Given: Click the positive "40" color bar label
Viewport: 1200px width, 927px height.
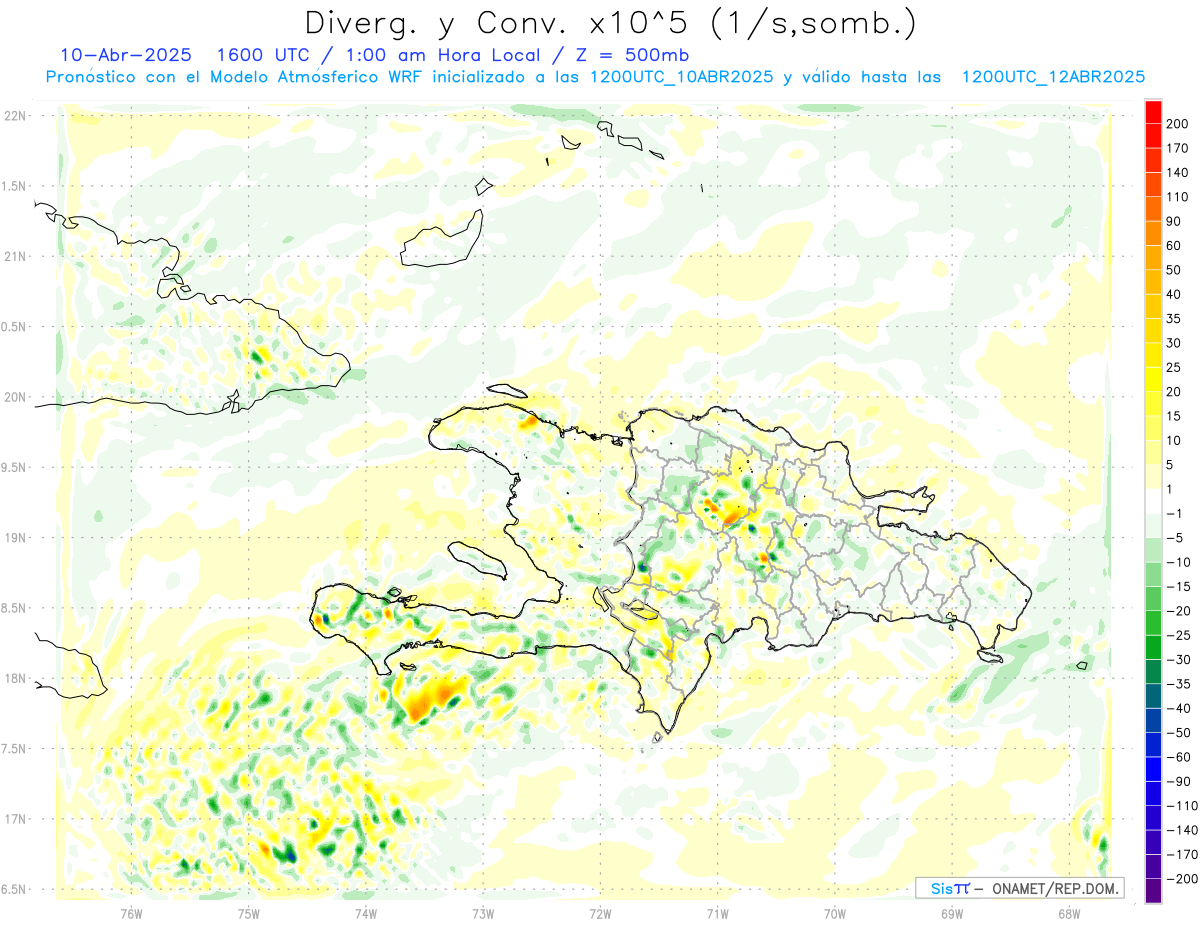Looking at the screenshot, I should tap(1174, 294).
